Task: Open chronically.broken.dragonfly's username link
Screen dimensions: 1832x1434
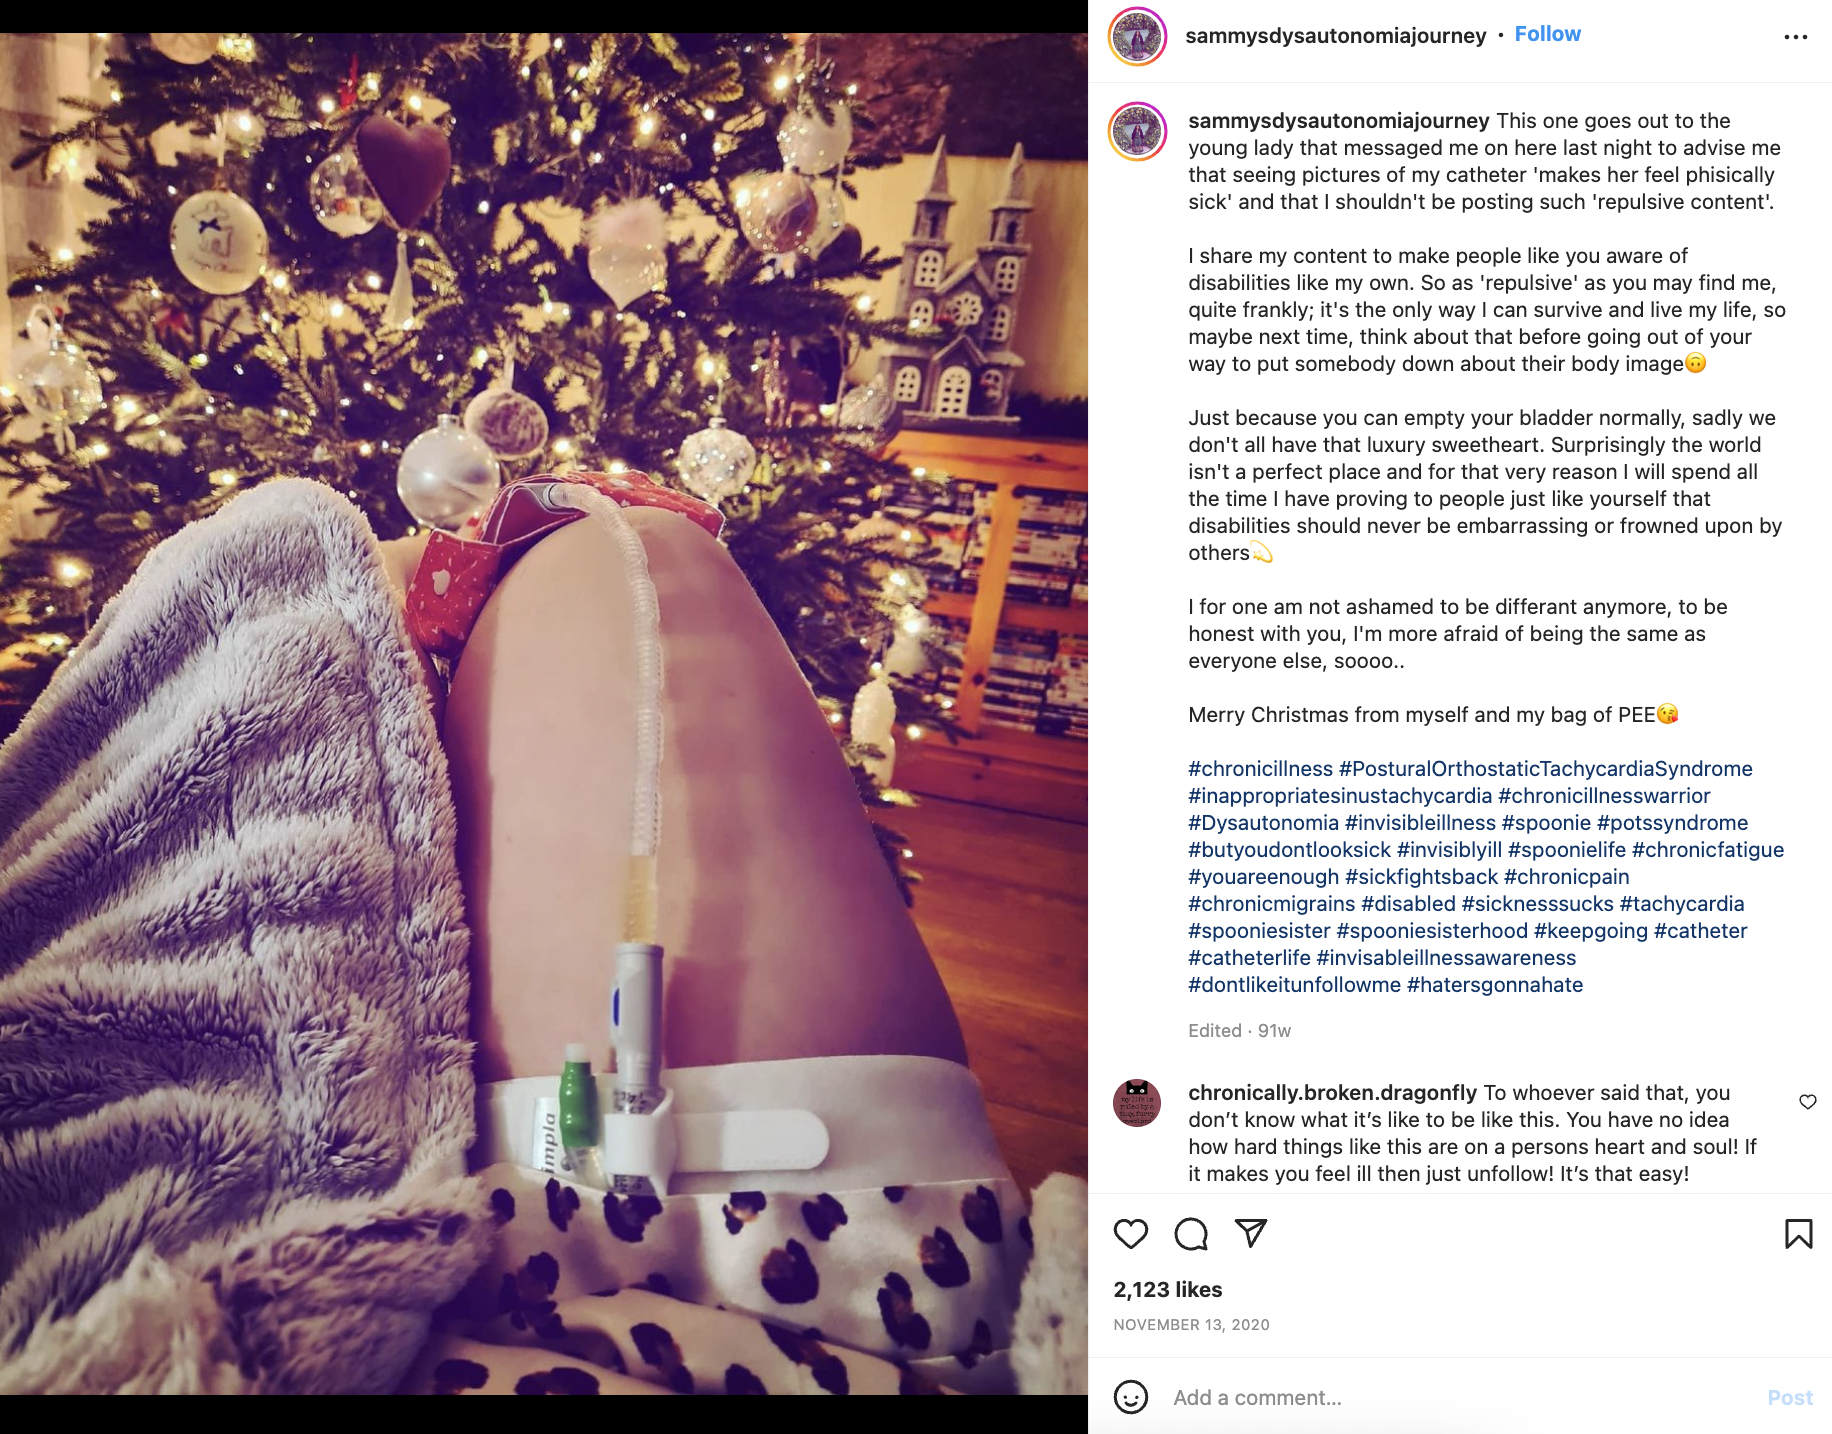Action: (x=1332, y=1093)
